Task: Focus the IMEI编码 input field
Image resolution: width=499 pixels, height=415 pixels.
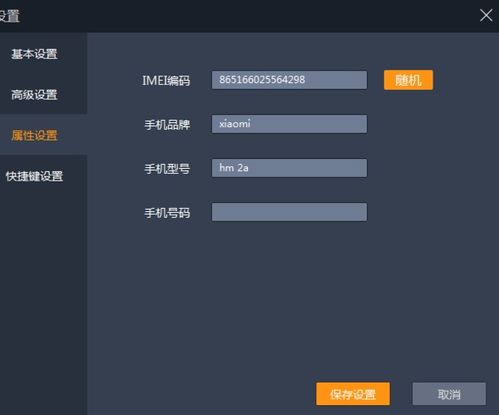Action: pos(289,80)
